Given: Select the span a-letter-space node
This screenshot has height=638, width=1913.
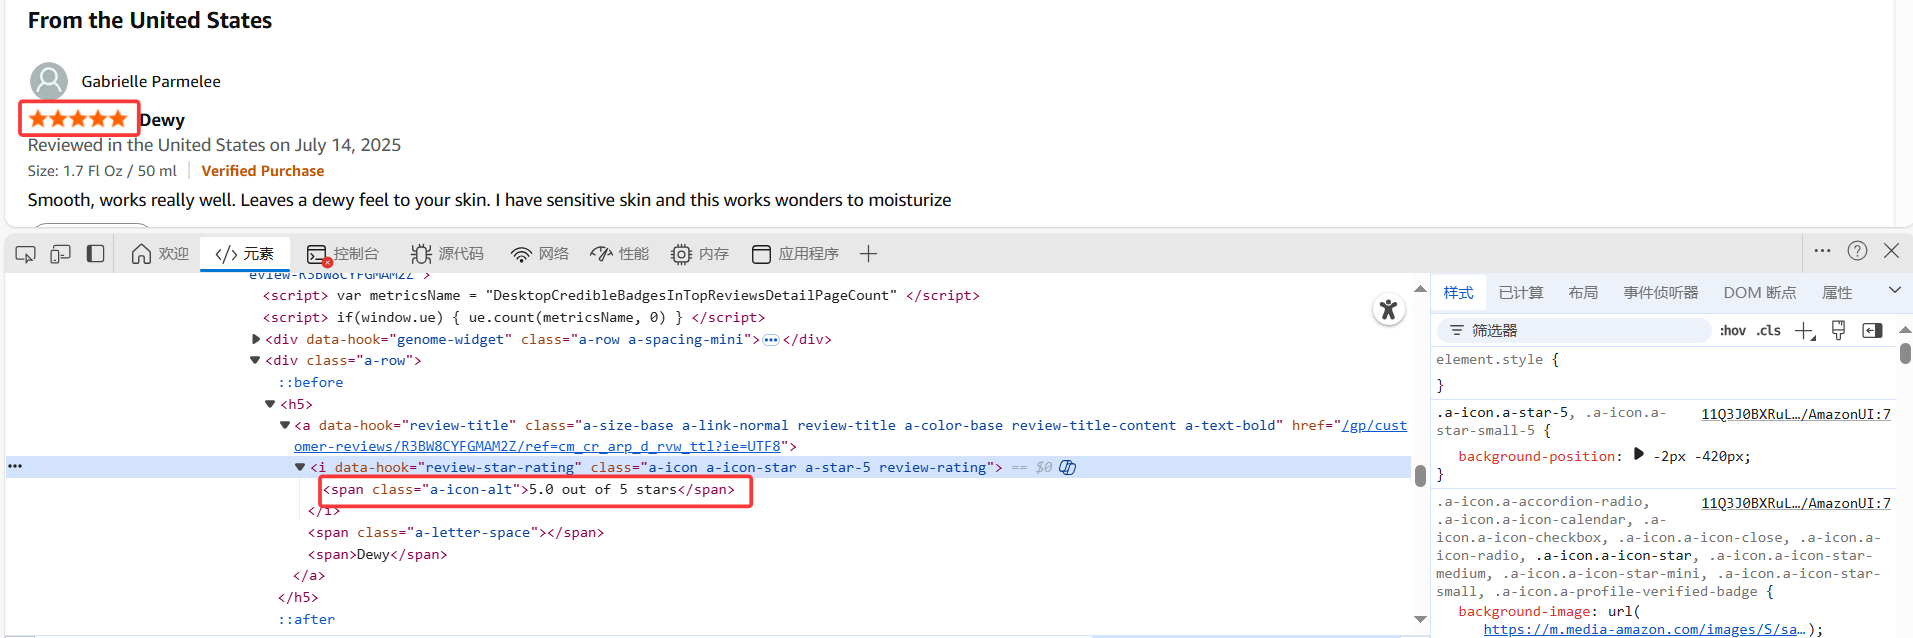Looking at the screenshot, I should point(456,532).
